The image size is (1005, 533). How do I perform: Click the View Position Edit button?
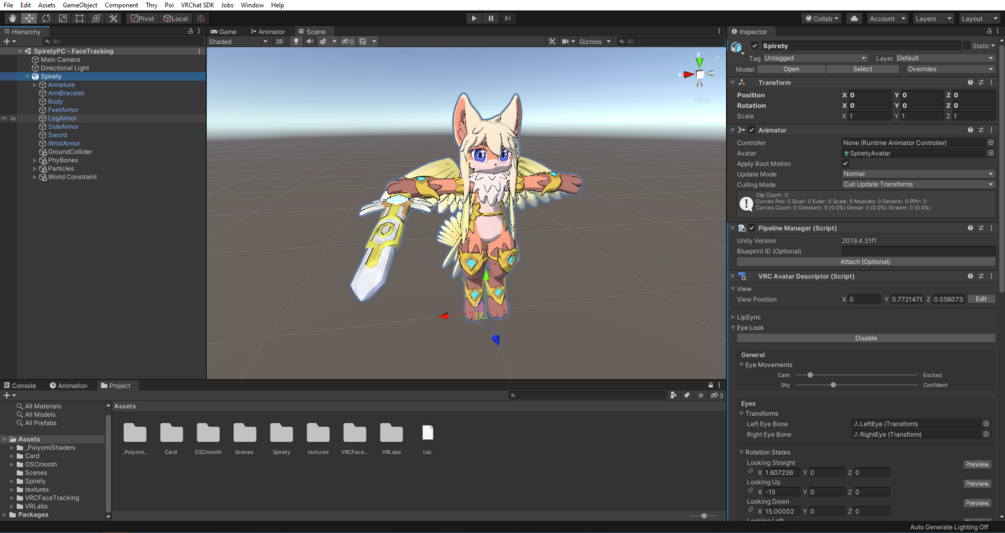[981, 299]
